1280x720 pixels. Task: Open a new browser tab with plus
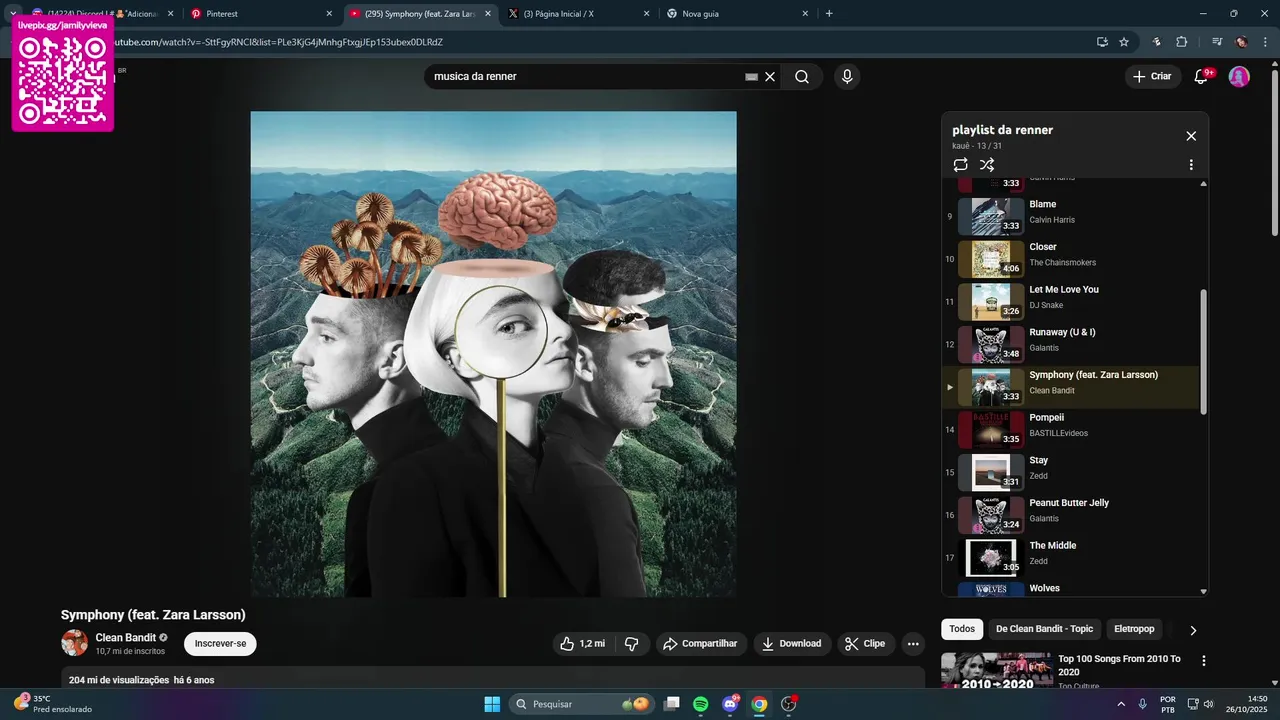point(829,14)
